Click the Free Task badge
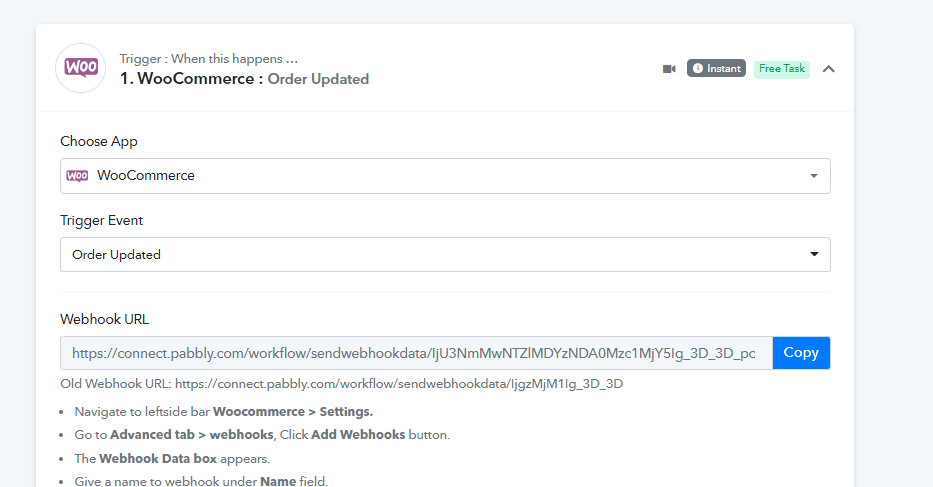Image resolution: width=933 pixels, height=487 pixels. 782,68
